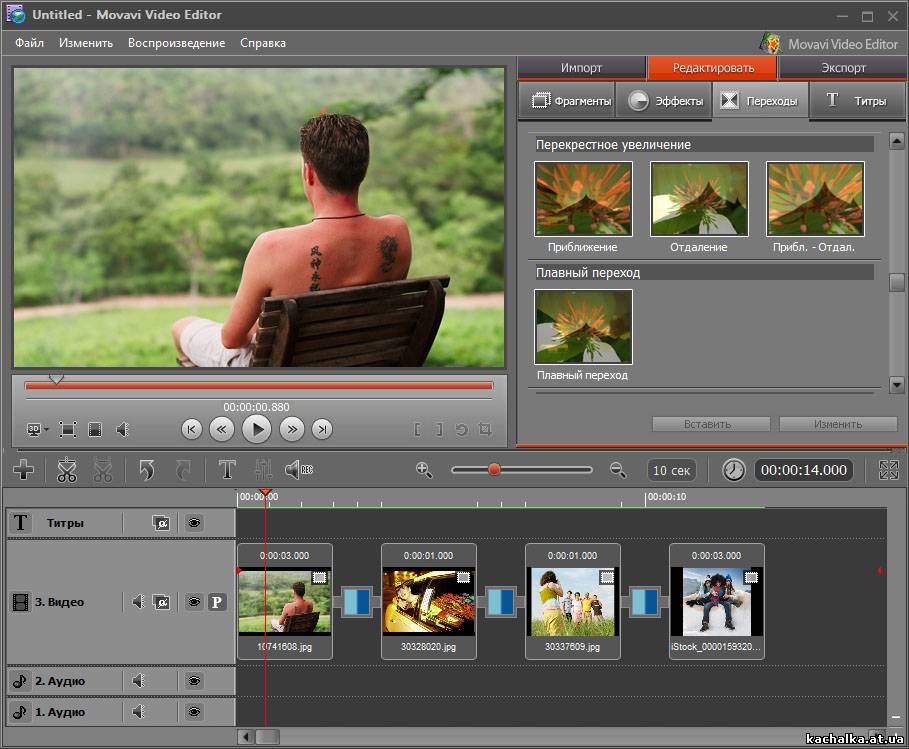Screen dimensions: 909x749
Task: Click the zoom in magnifier icon
Action: (x=424, y=469)
